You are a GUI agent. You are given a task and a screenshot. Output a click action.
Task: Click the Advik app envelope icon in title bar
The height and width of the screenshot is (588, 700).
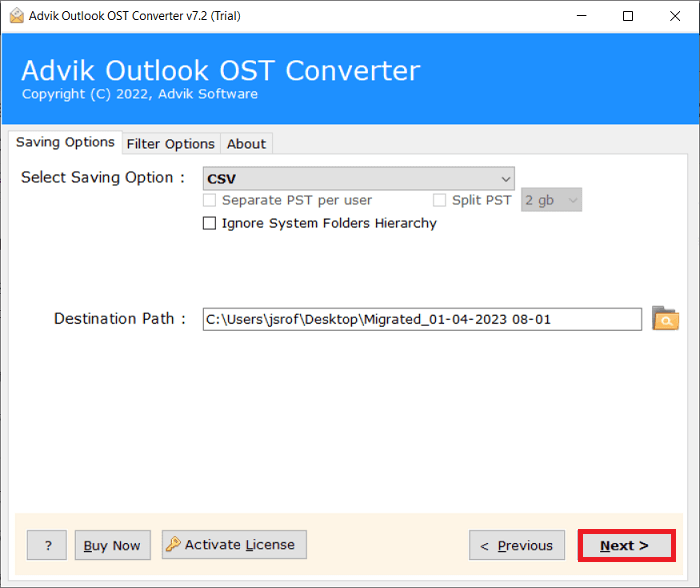17,16
